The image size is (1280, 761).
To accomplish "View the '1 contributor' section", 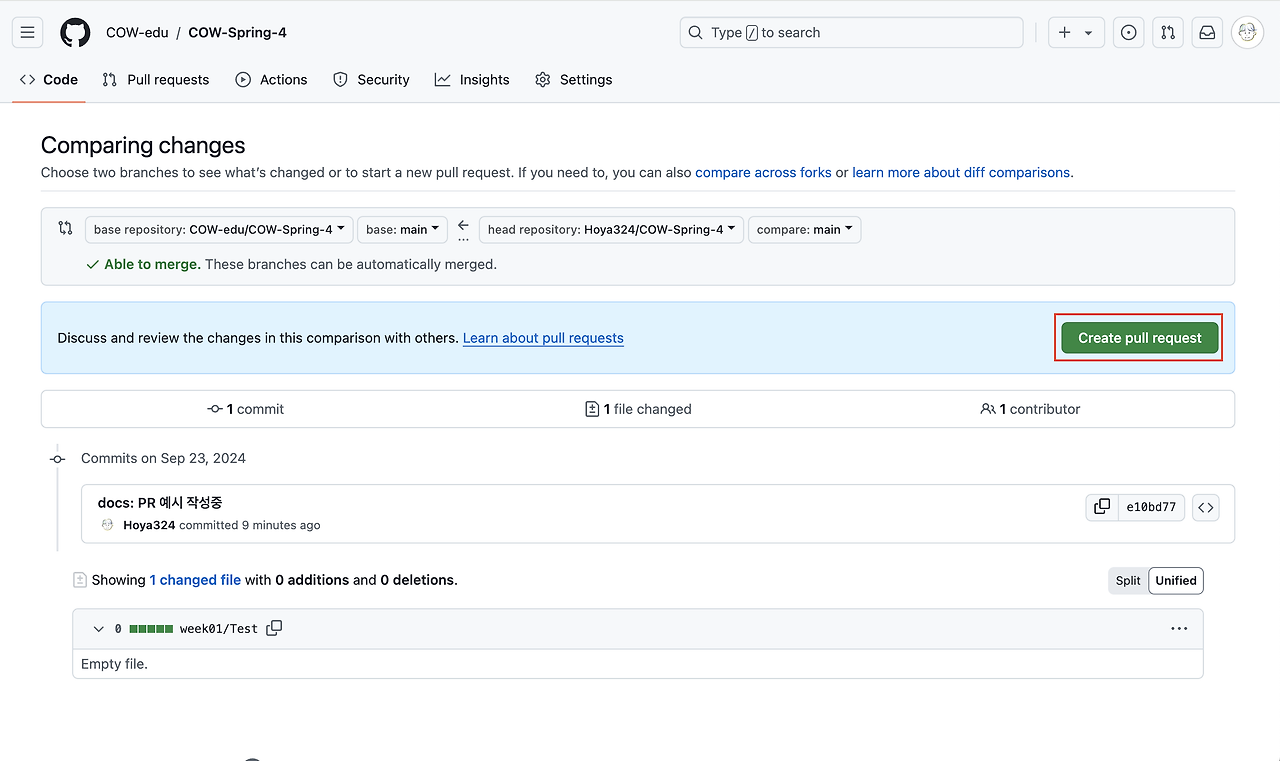I will point(1030,409).
